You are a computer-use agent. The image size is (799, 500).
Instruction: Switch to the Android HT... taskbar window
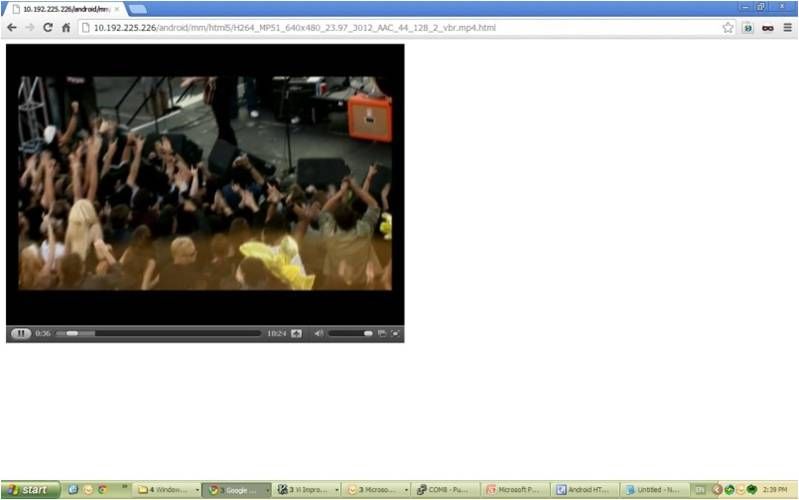[585, 490]
